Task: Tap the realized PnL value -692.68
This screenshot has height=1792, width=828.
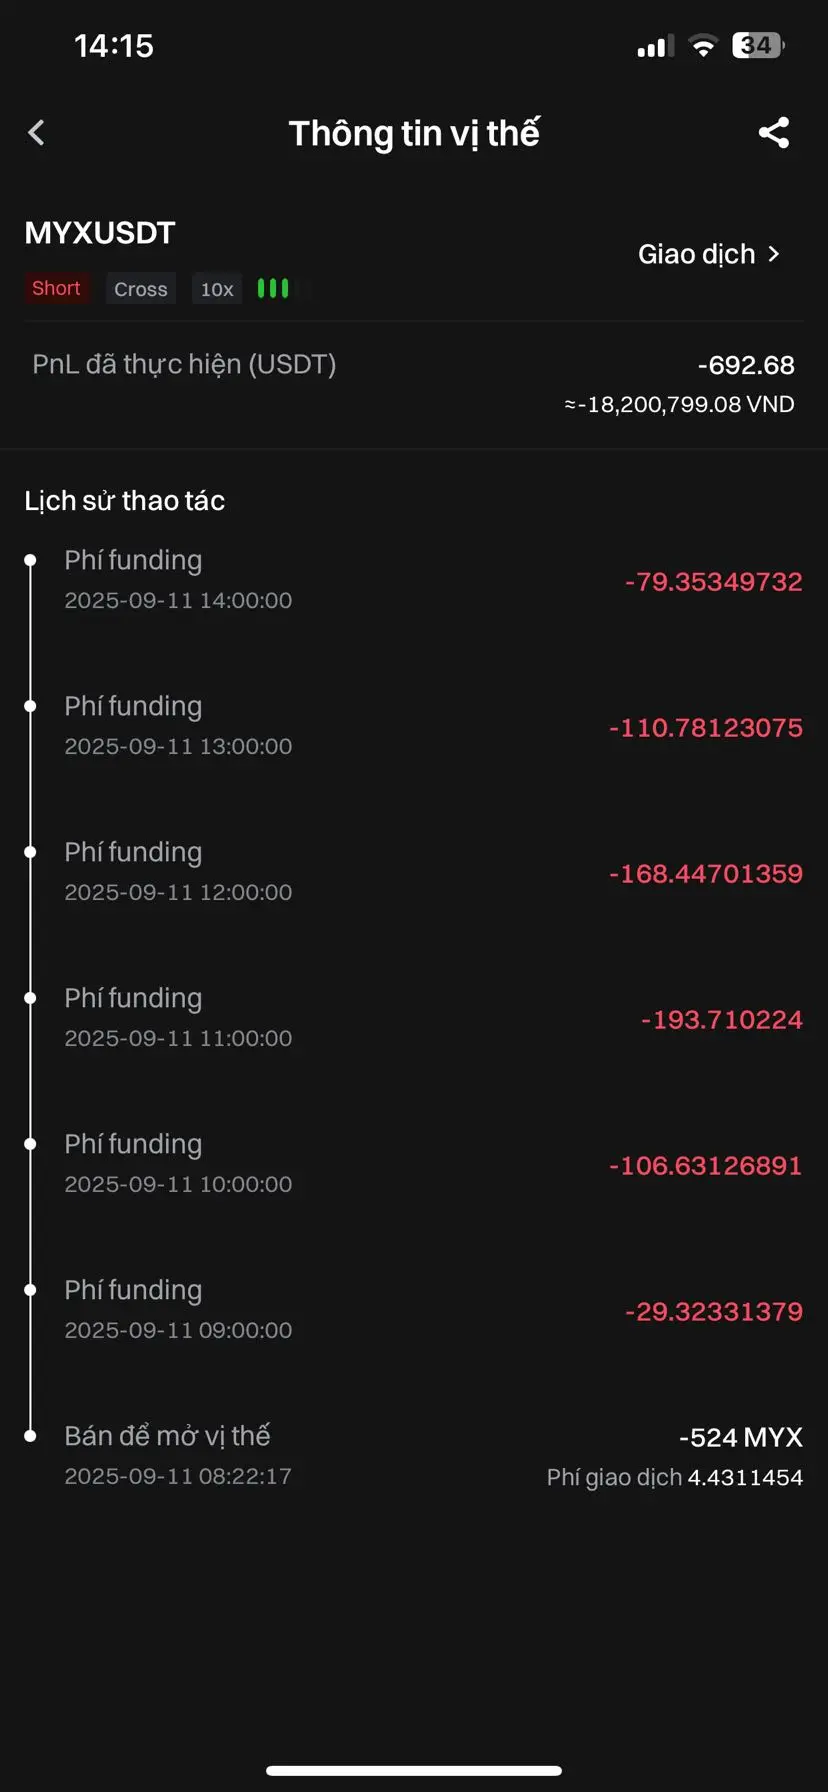Action: 746,365
